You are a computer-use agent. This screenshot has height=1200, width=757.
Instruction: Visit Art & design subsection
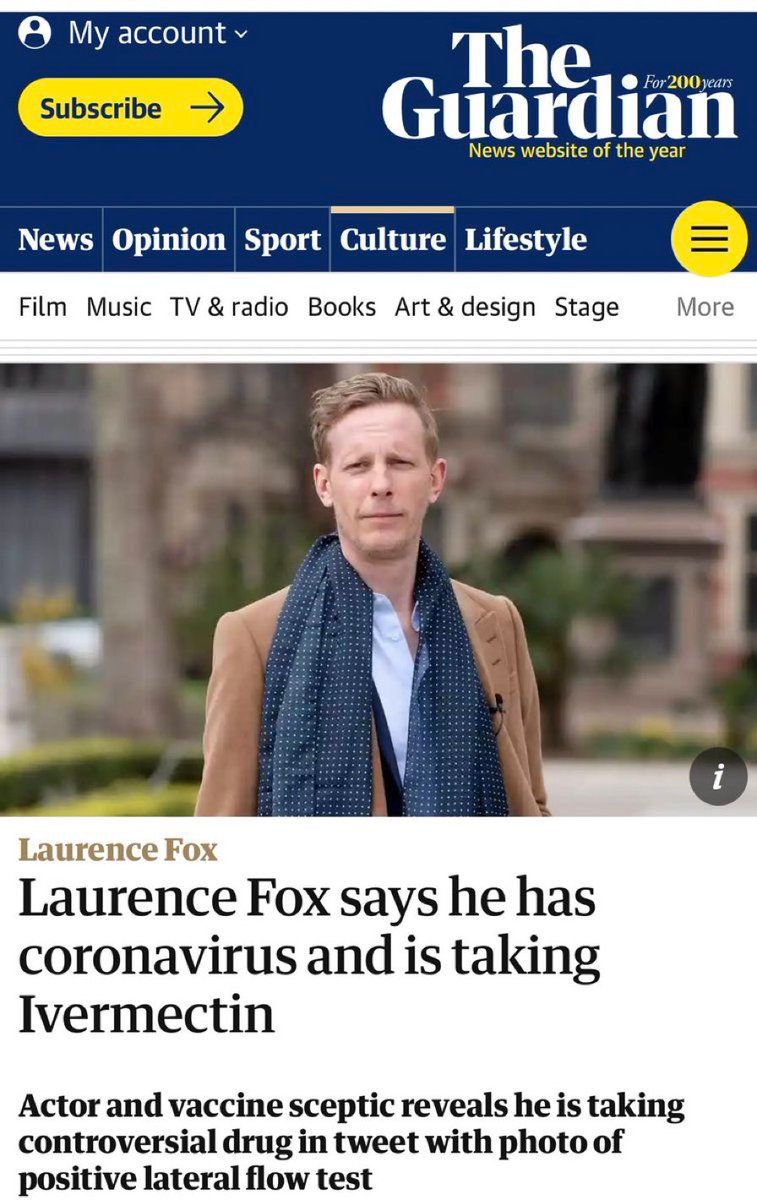tap(465, 307)
